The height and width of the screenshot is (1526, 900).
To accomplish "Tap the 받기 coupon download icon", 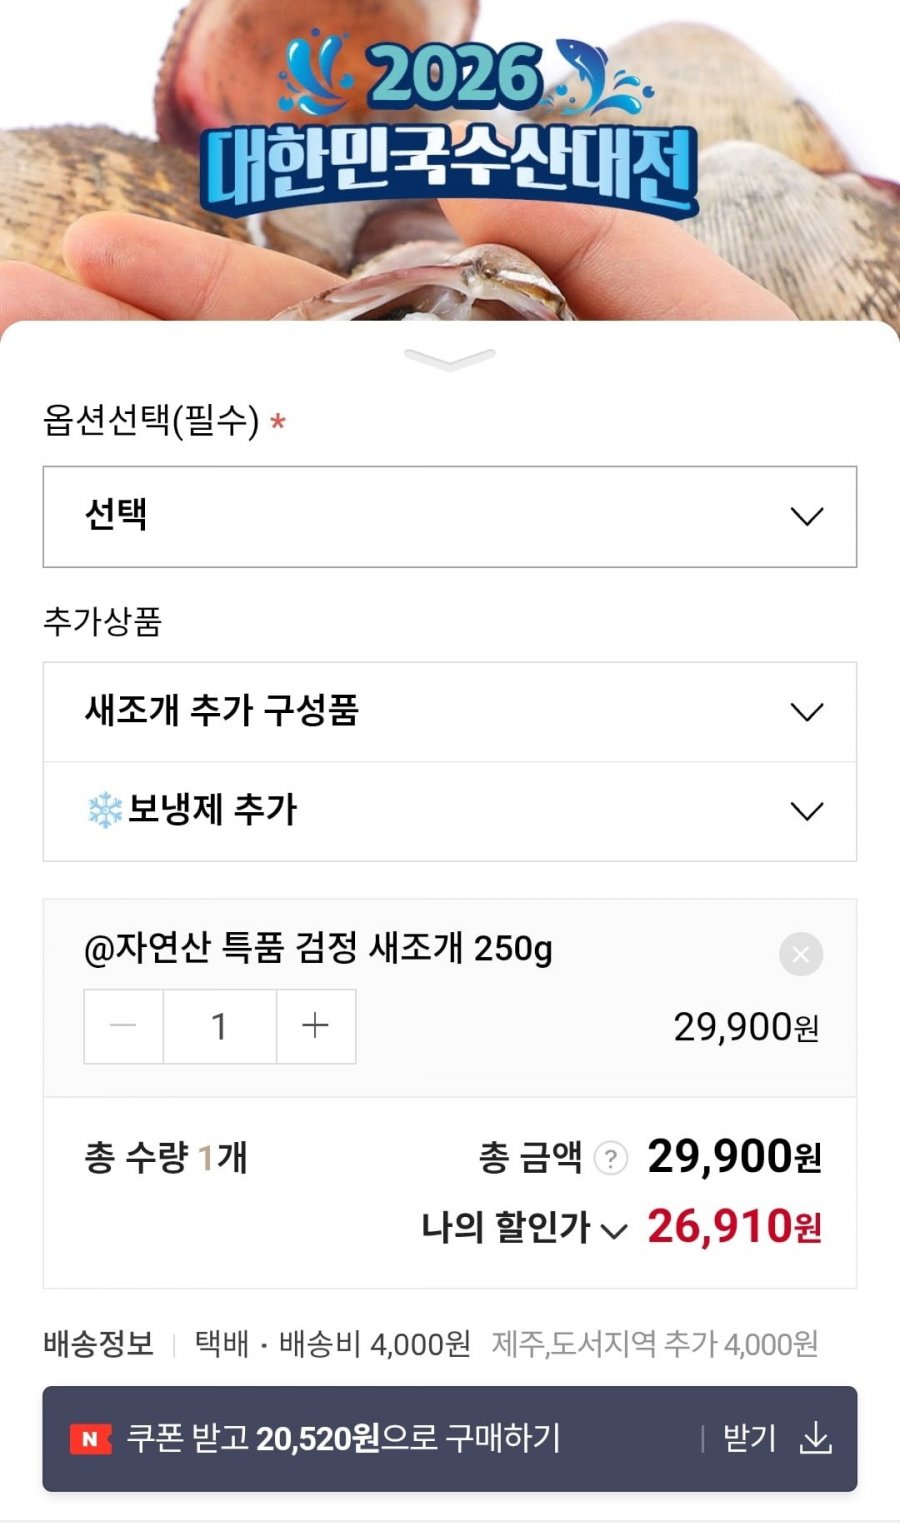I will point(816,1439).
